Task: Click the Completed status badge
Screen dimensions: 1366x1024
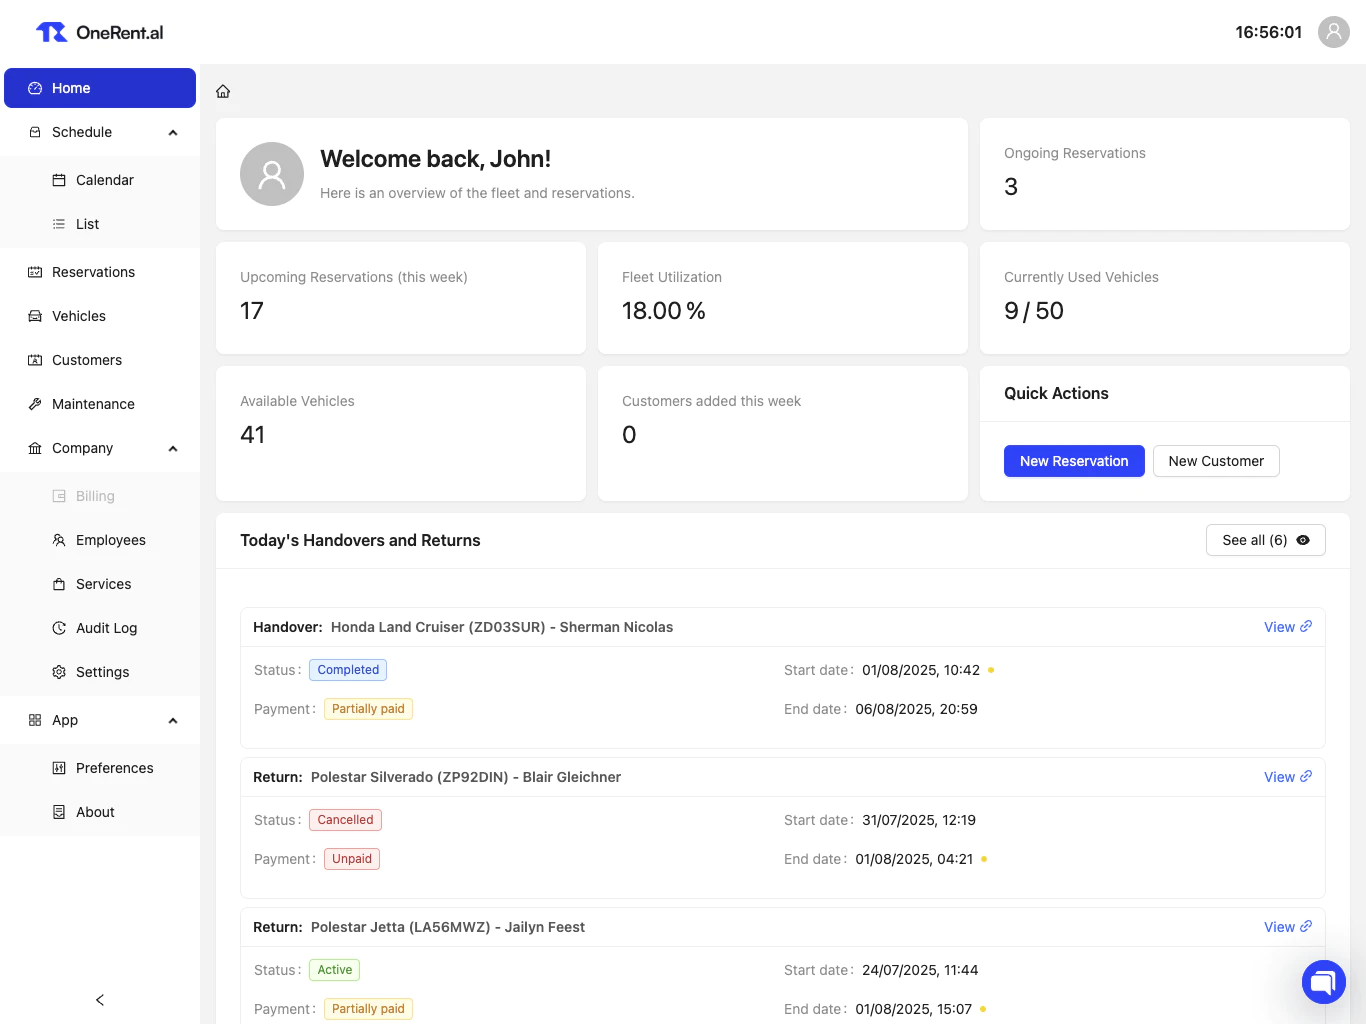Action: pos(348,670)
